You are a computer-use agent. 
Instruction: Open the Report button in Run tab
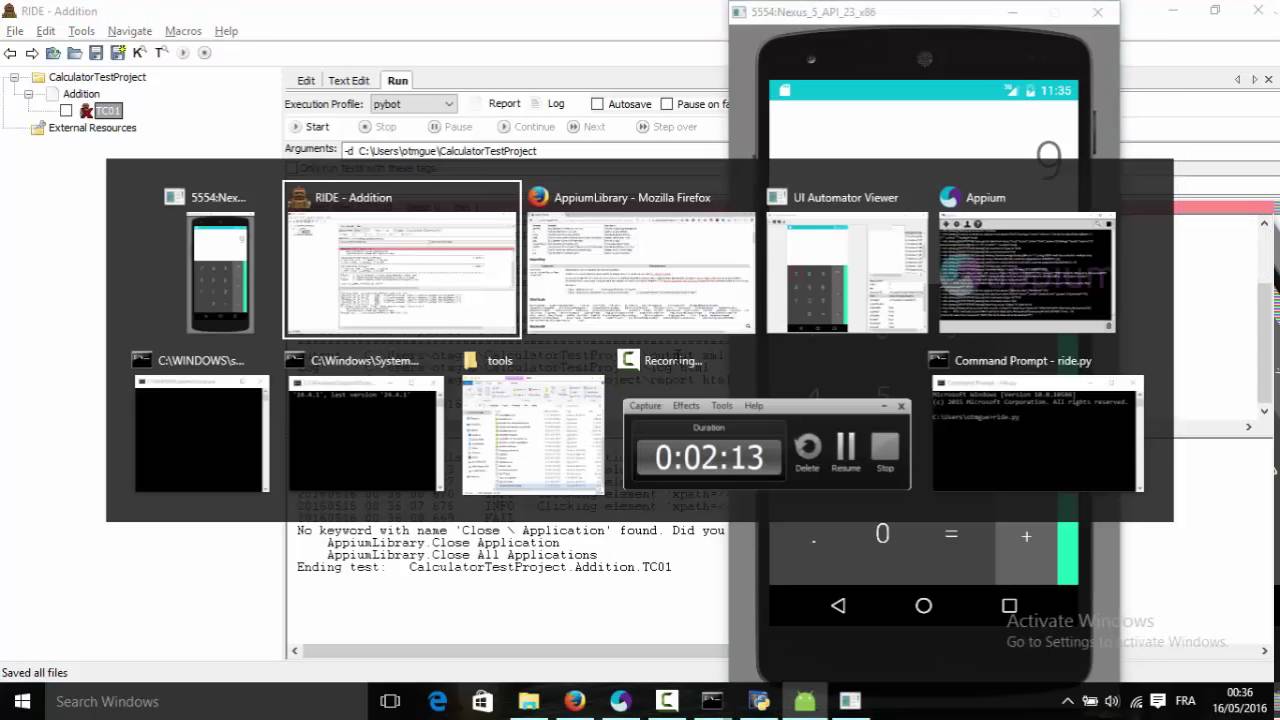pos(496,104)
